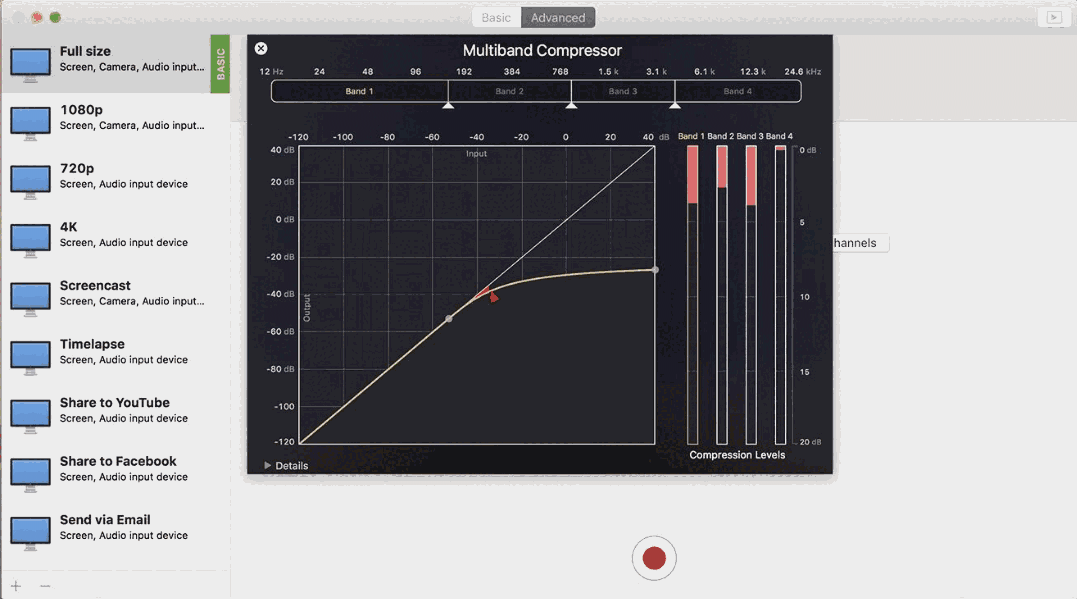Select the Share to Facebook preset
This screenshot has height=599, width=1077.
tap(115, 473)
